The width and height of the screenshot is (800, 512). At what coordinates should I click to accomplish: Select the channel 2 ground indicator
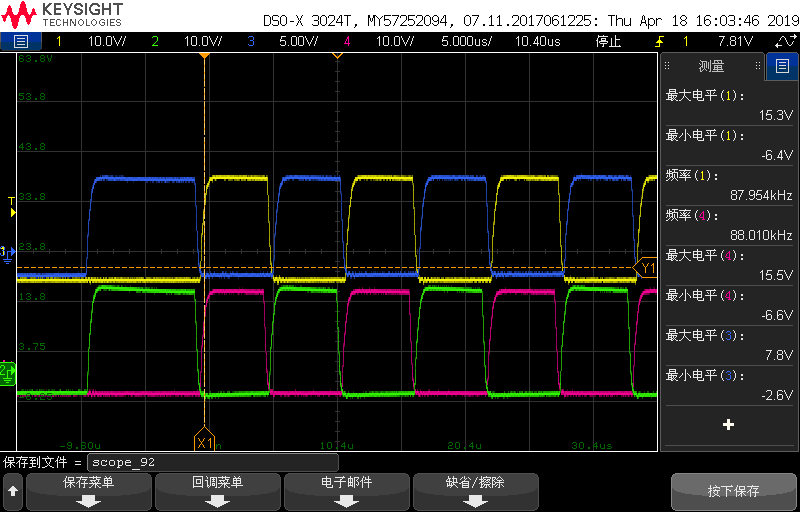coord(8,374)
